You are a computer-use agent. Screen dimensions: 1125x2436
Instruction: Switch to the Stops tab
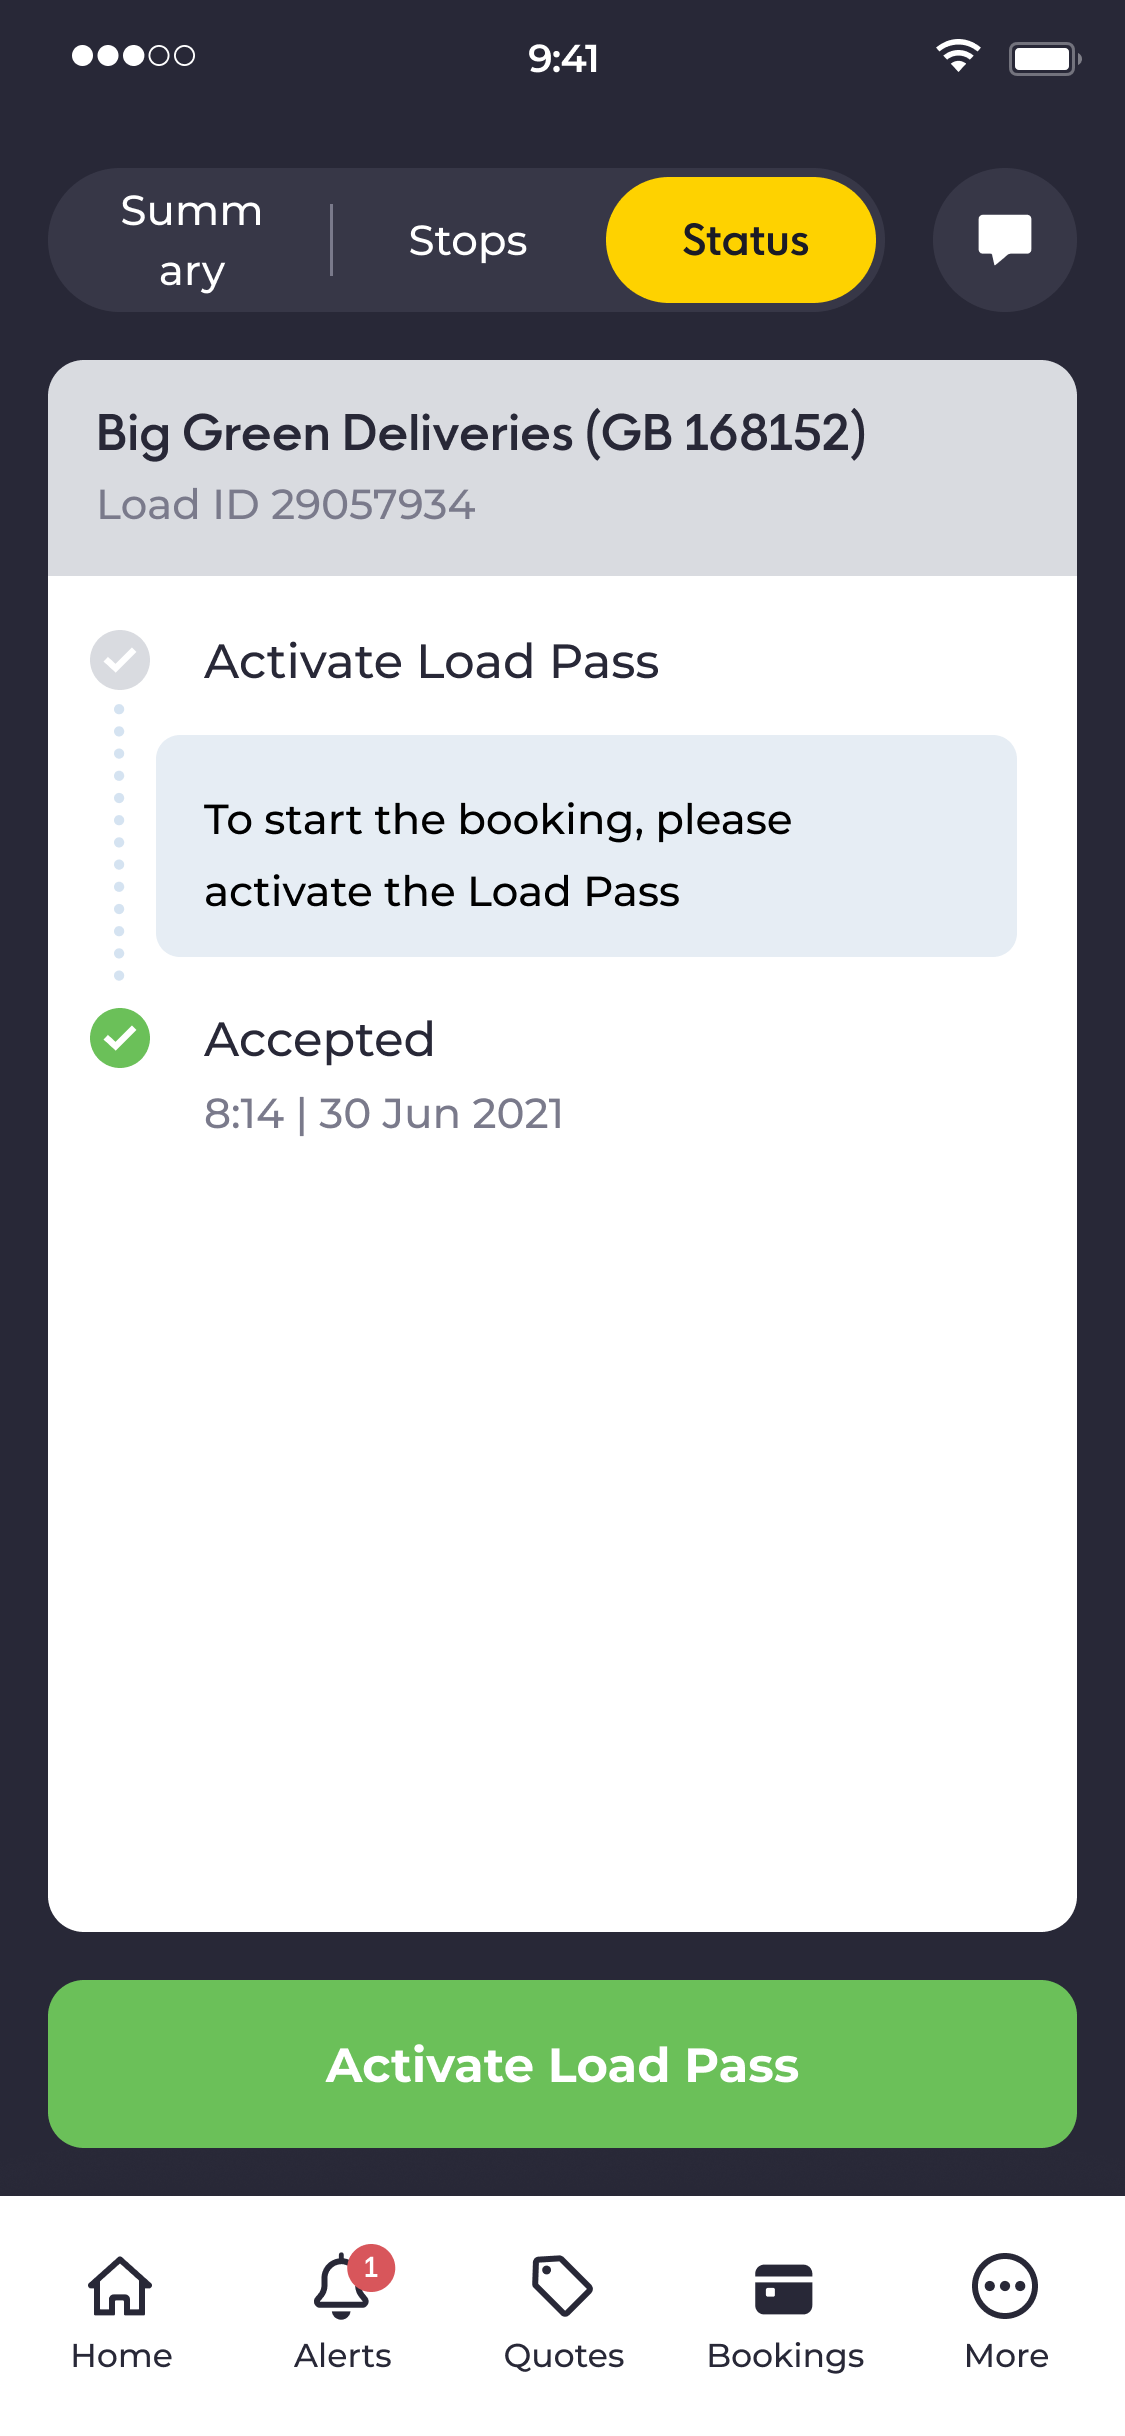tap(467, 241)
